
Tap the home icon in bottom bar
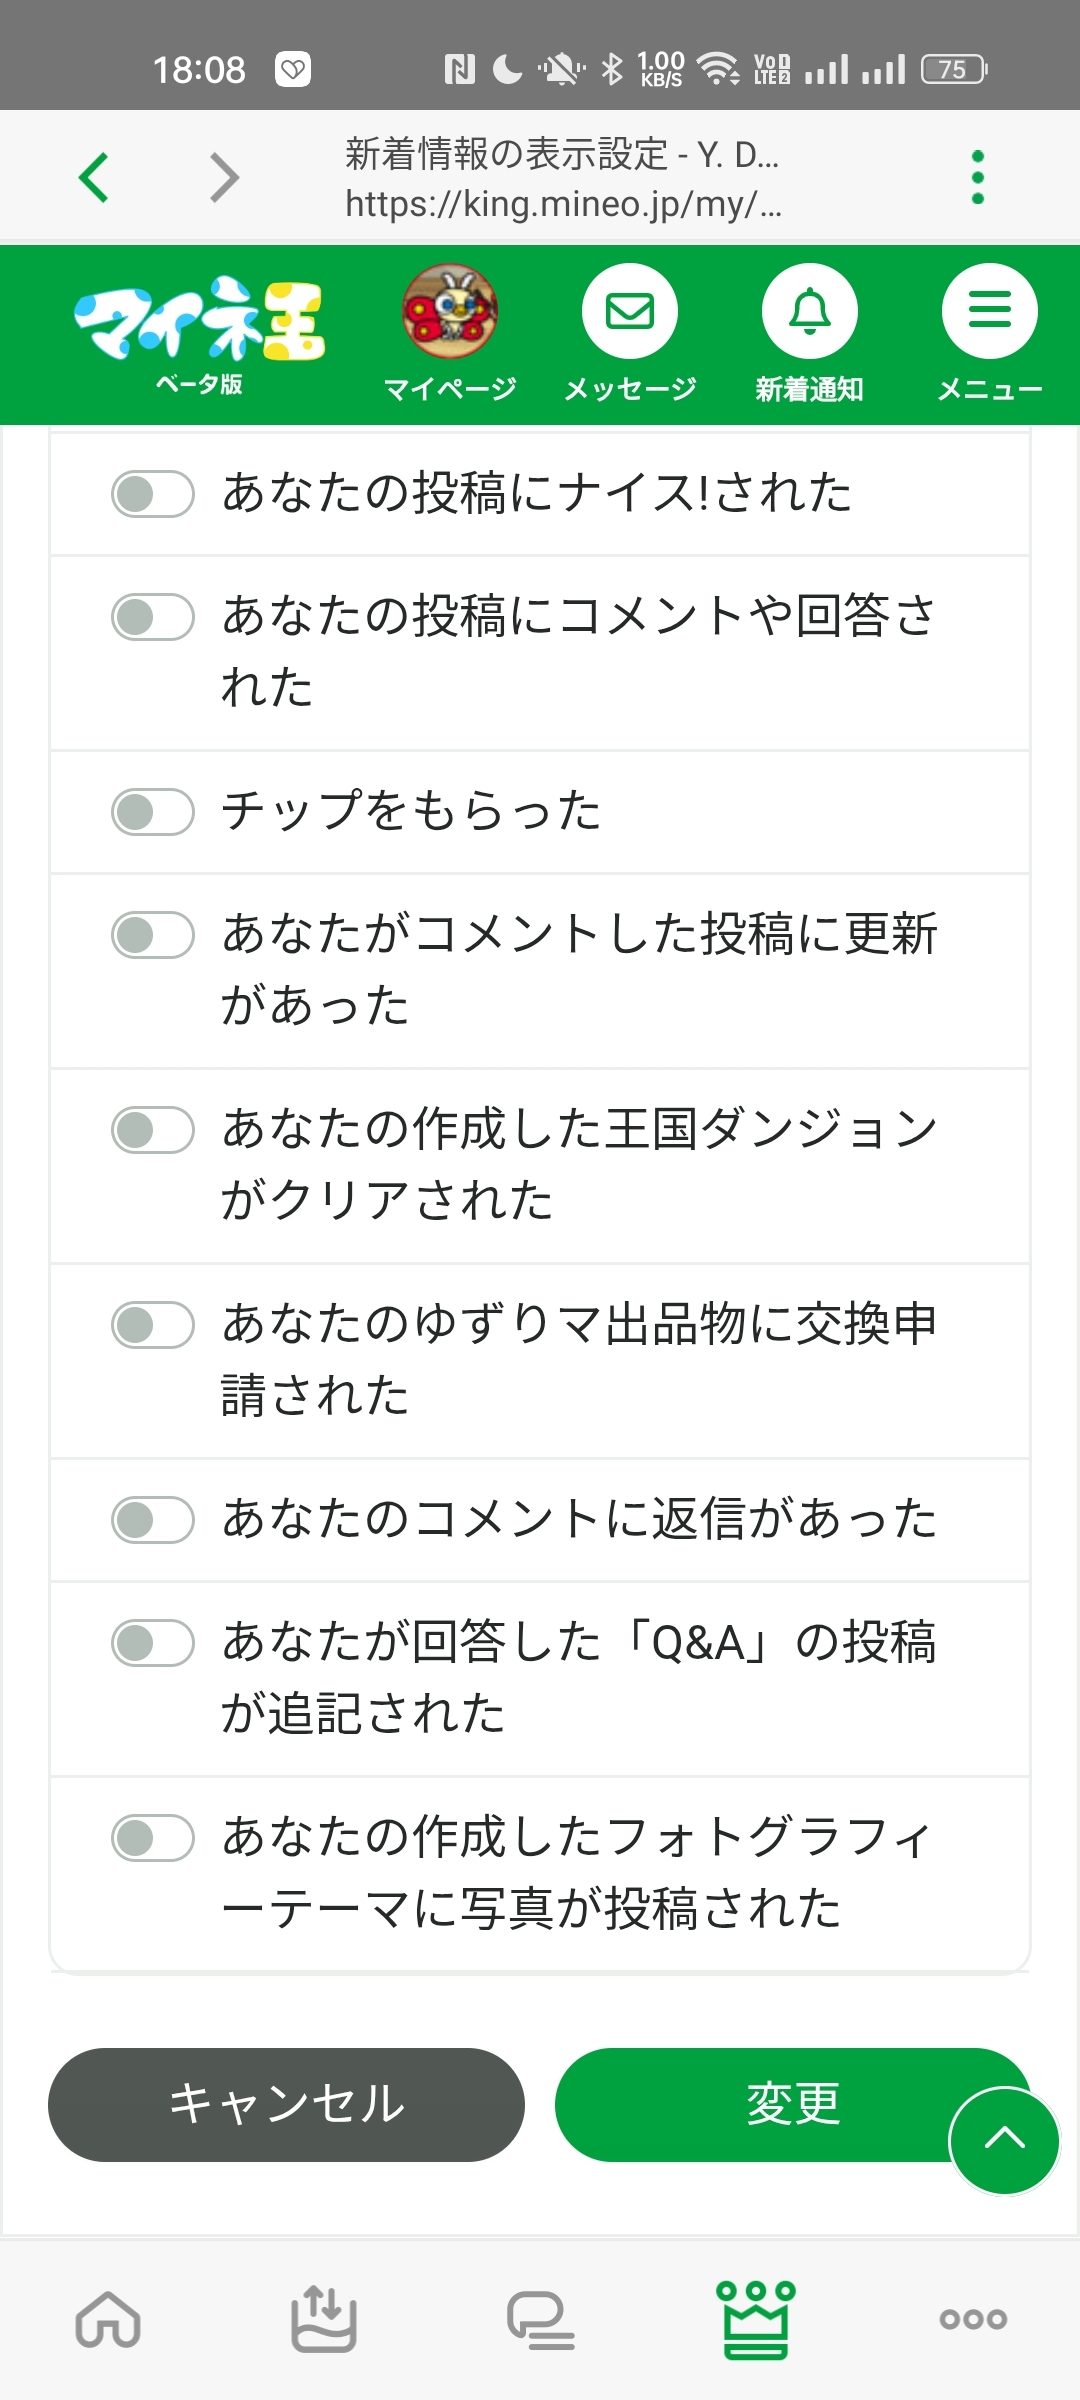[x=108, y=2319]
